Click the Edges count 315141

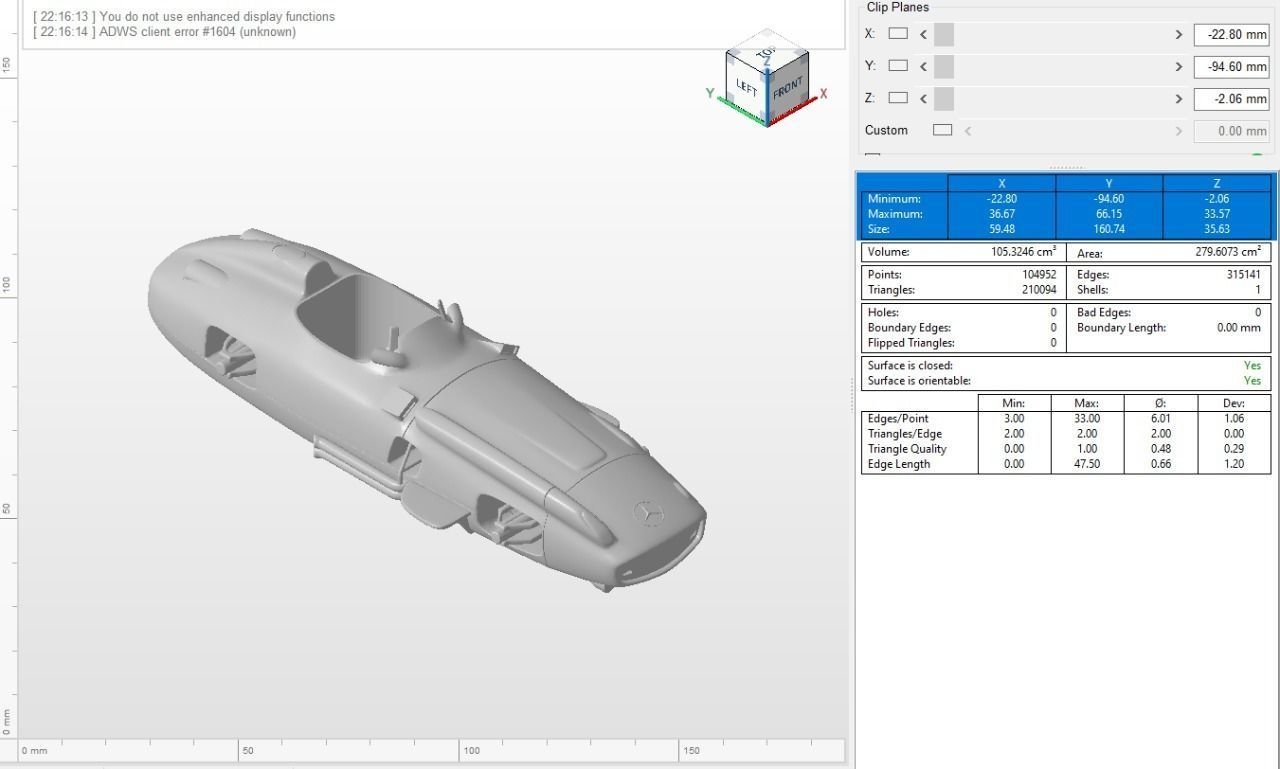pyautogui.click(x=1243, y=274)
